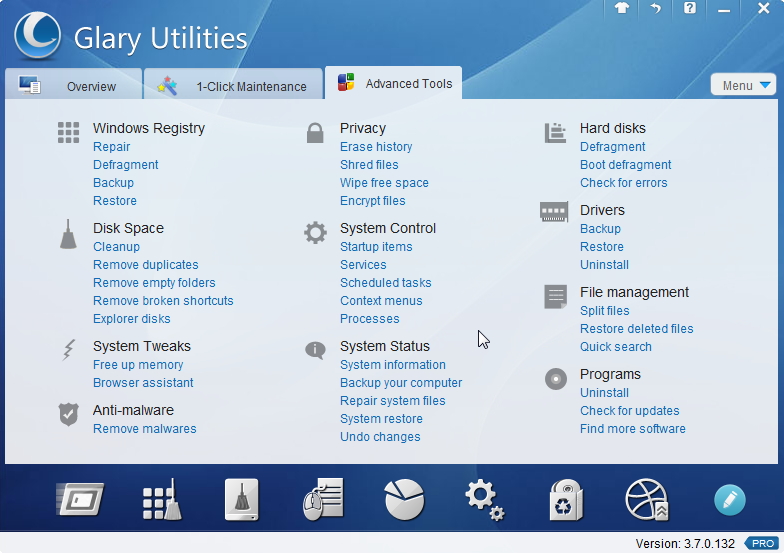Click the System Control gear icon
This screenshot has height=553, width=784.
pyautogui.click(x=316, y=232)
